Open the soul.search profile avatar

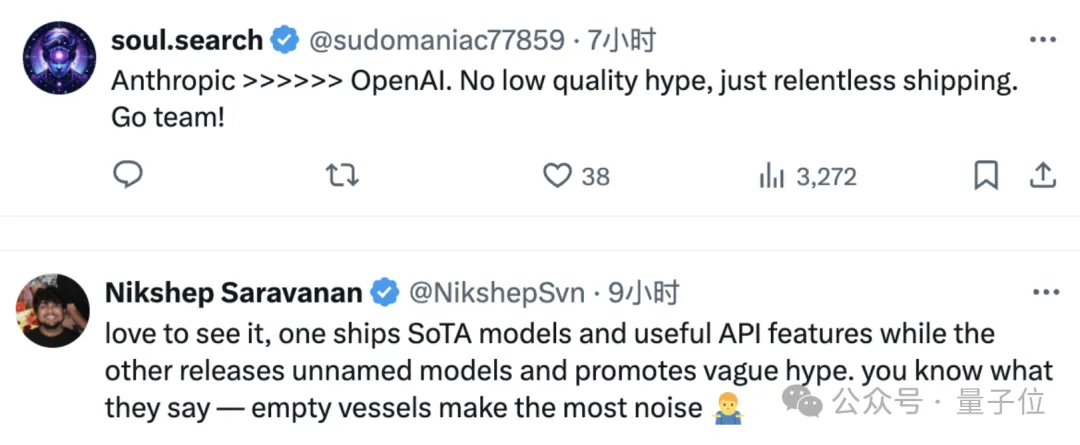pyautogui.click(x=59, y=58)
